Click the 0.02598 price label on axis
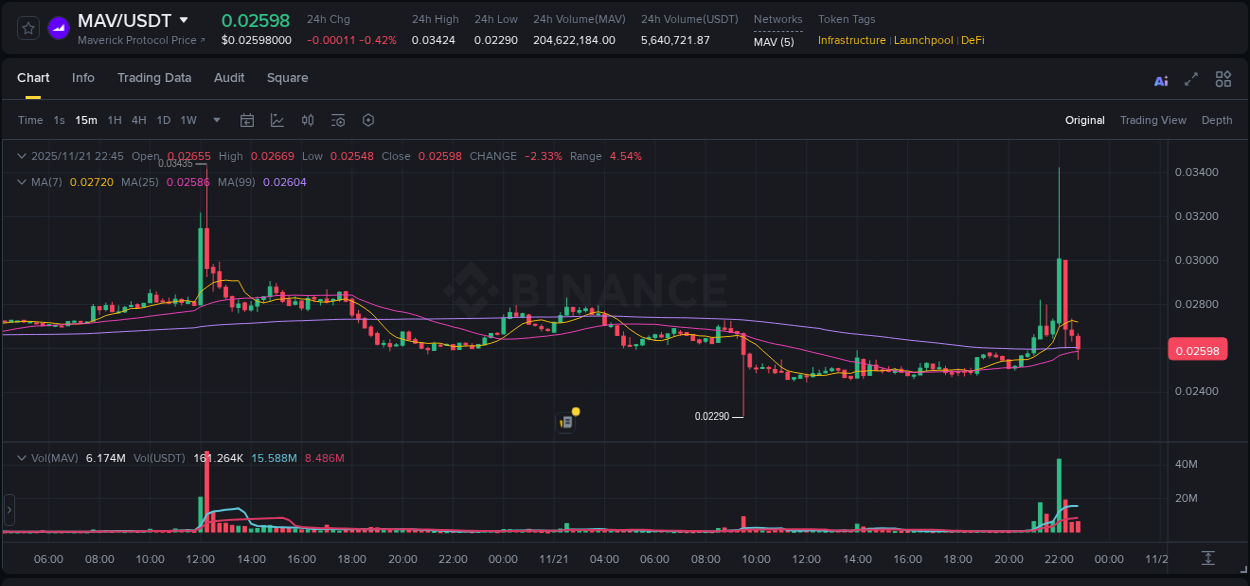This screenshot has height=586, width=1250. pyautogui.click(x=1199, y=349)
